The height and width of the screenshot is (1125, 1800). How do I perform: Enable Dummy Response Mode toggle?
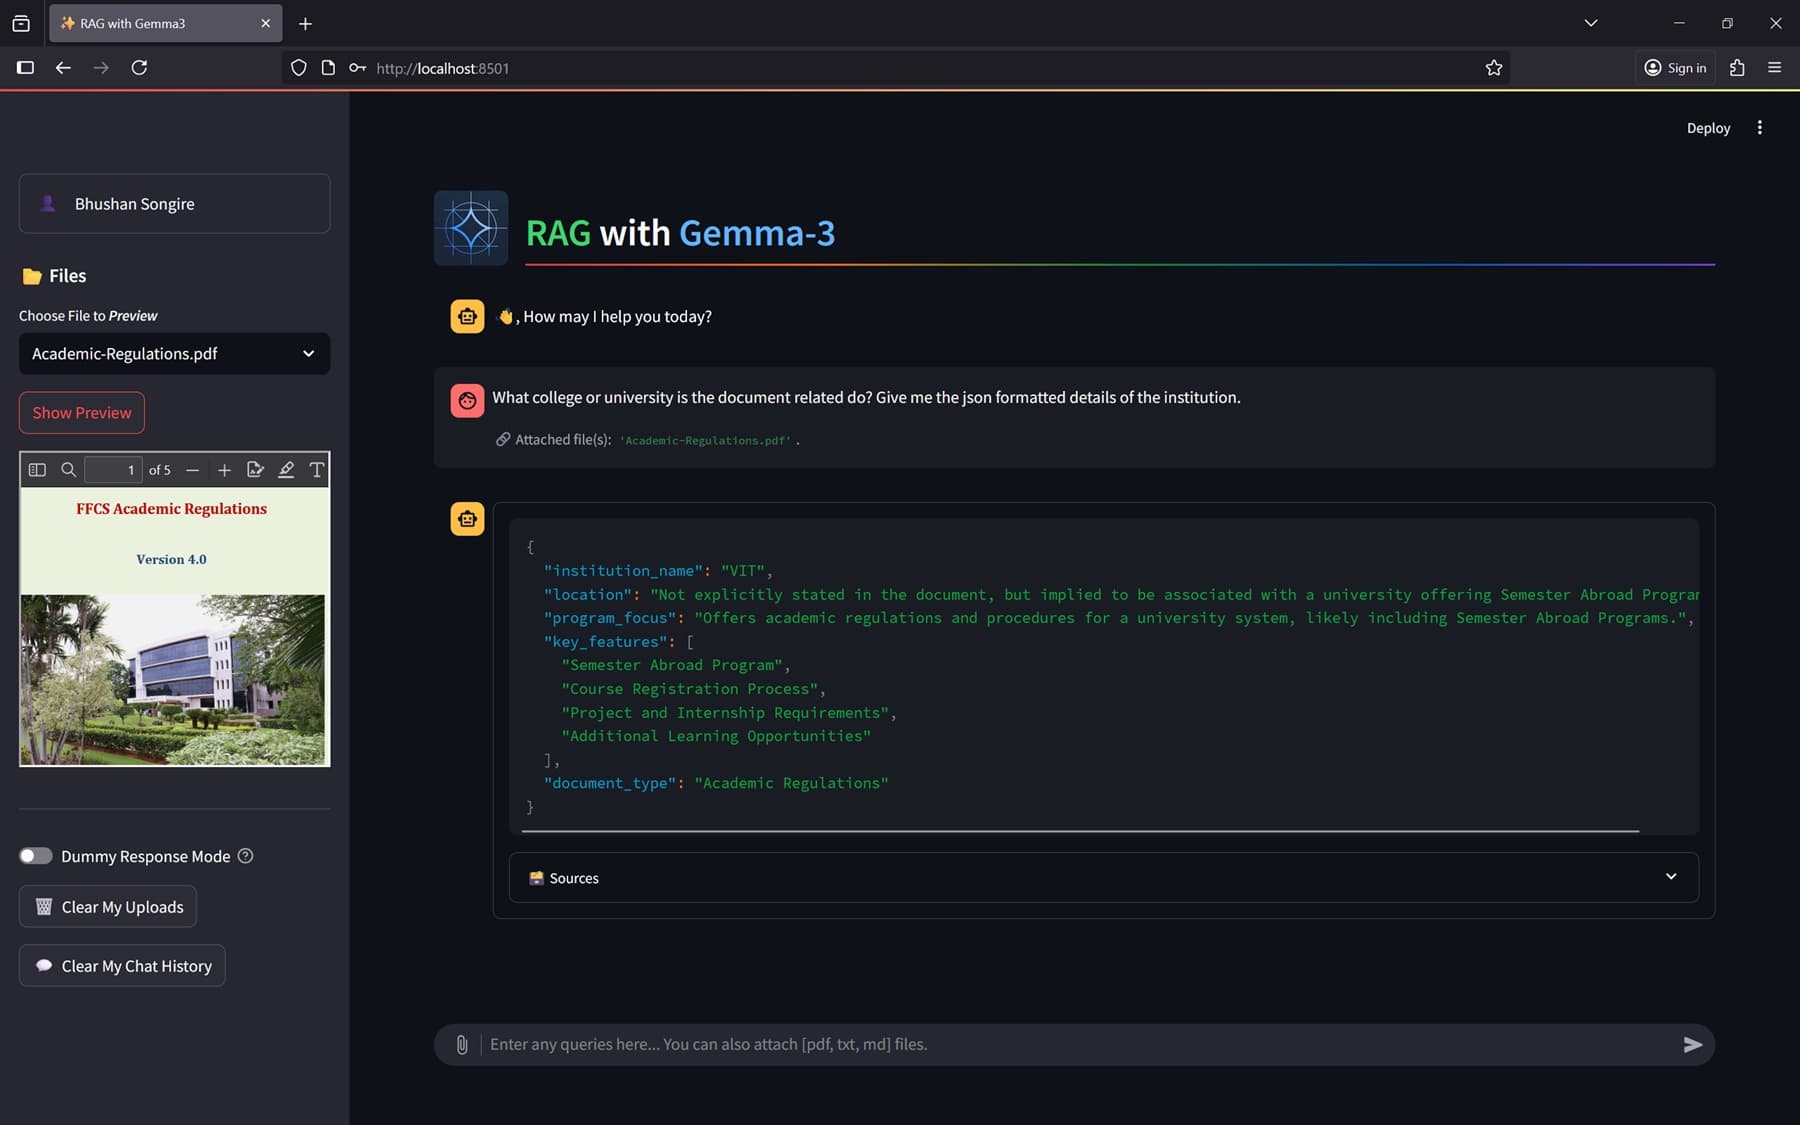point(36,856)
